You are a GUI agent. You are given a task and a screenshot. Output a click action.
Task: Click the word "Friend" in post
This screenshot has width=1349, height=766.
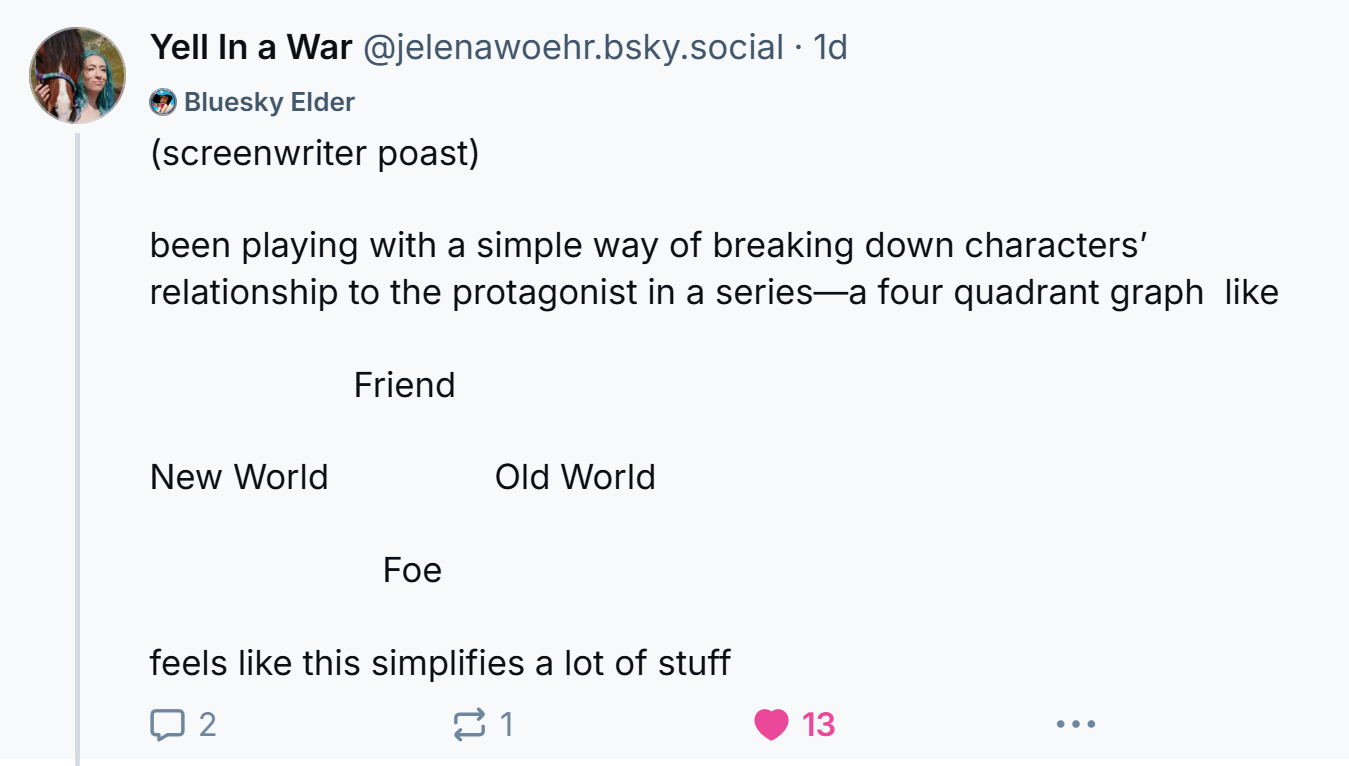(x=404, y=385)
